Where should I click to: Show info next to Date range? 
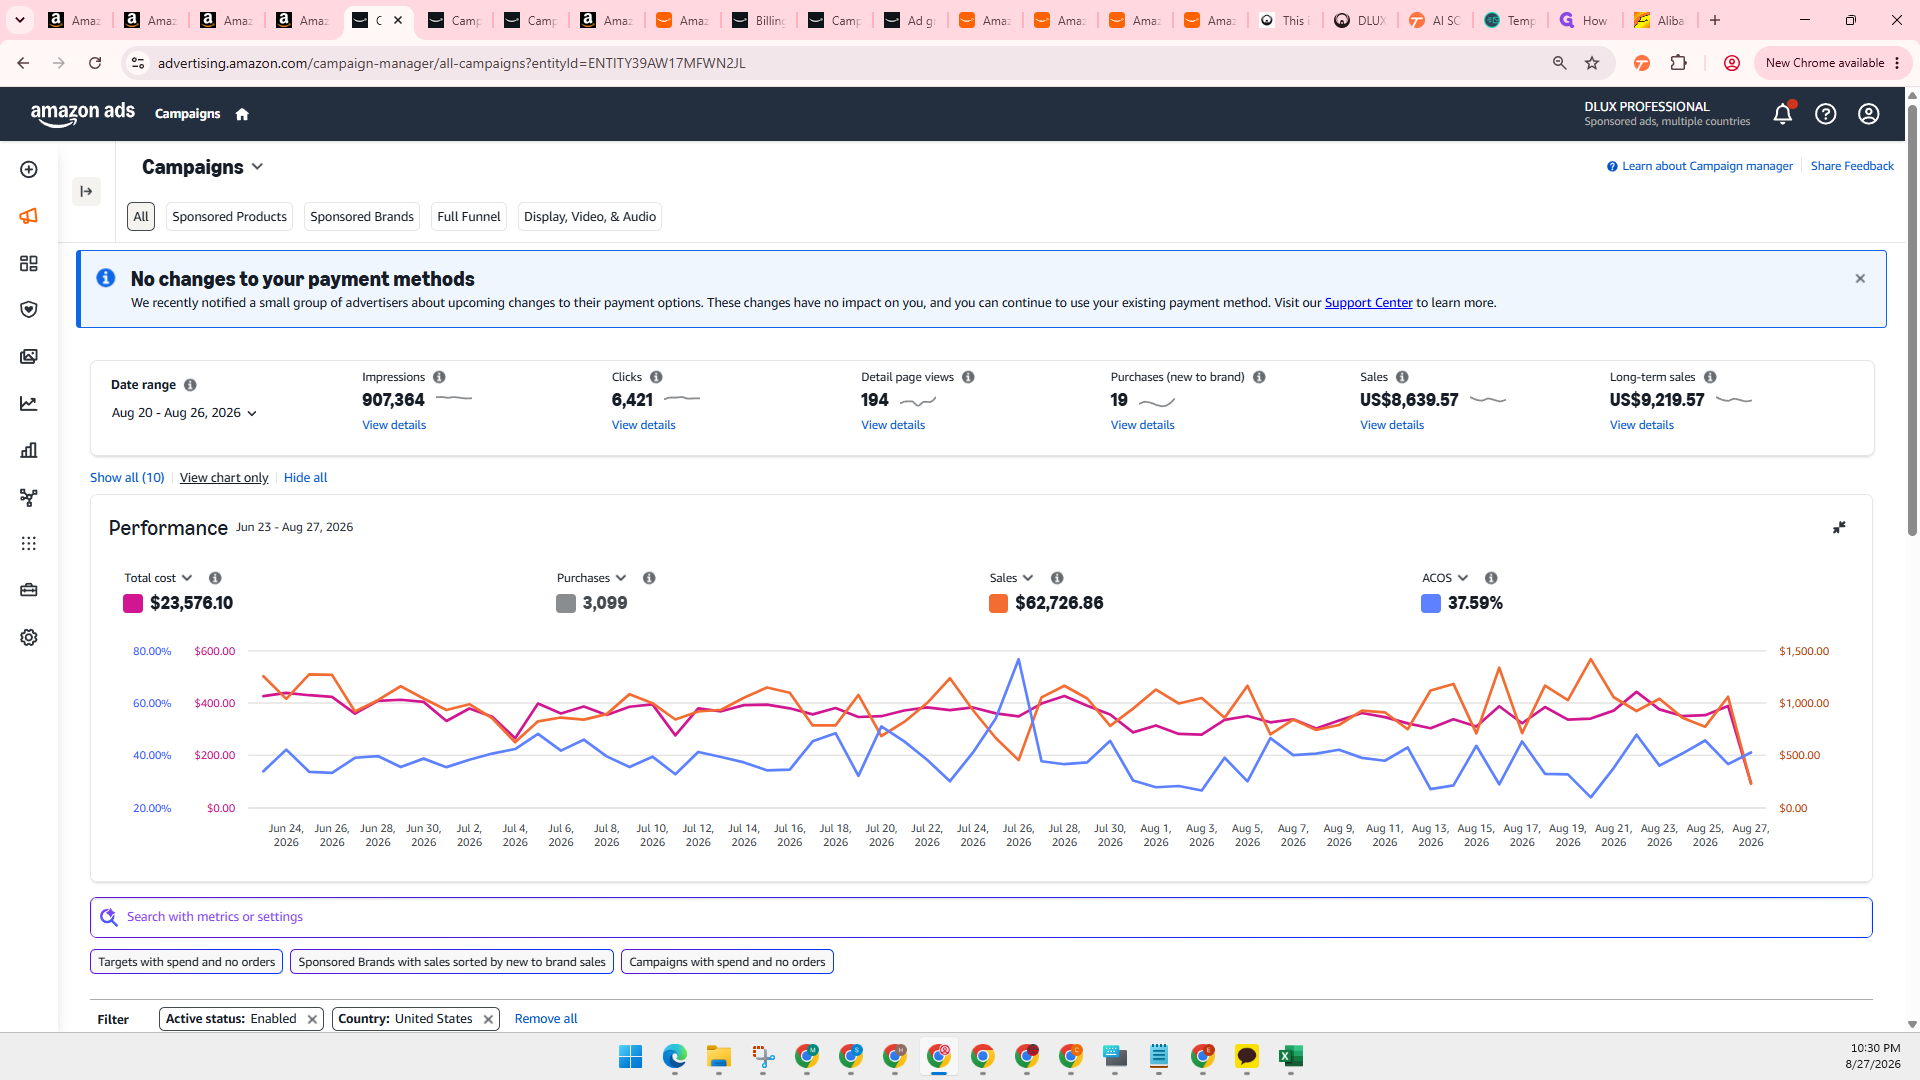(x=190, y=385)
